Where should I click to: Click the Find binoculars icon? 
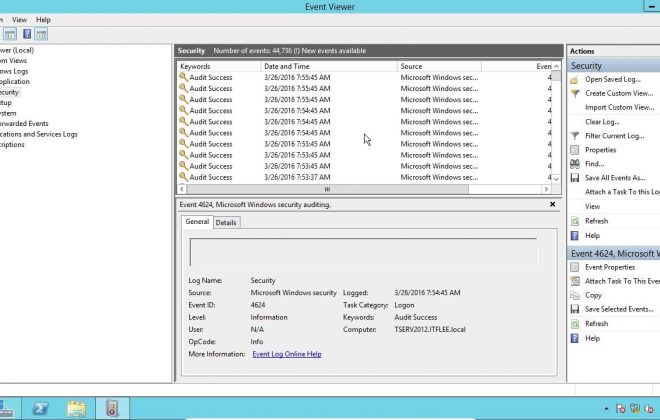[575, 164]
